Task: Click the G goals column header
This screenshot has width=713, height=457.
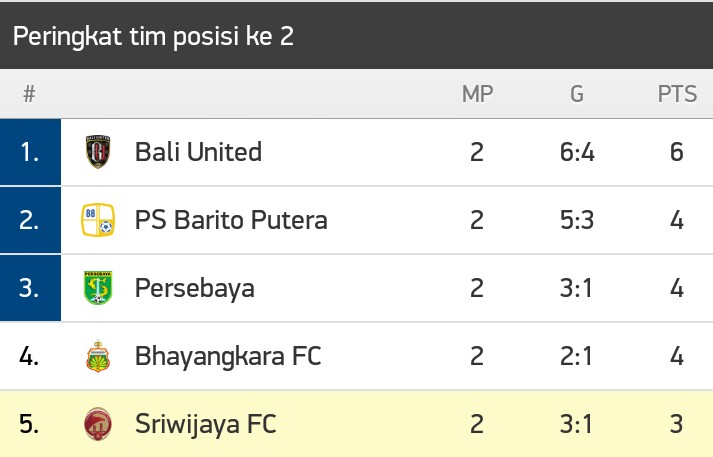Action: (577, 95)
